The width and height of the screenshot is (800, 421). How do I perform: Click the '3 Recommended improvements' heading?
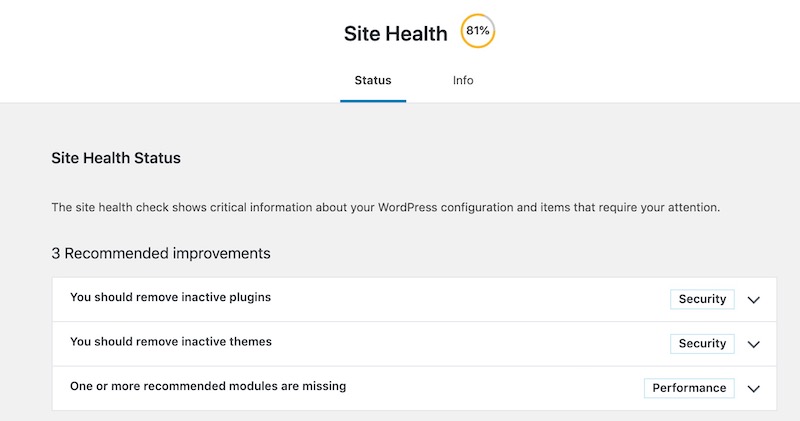(161, 253)
